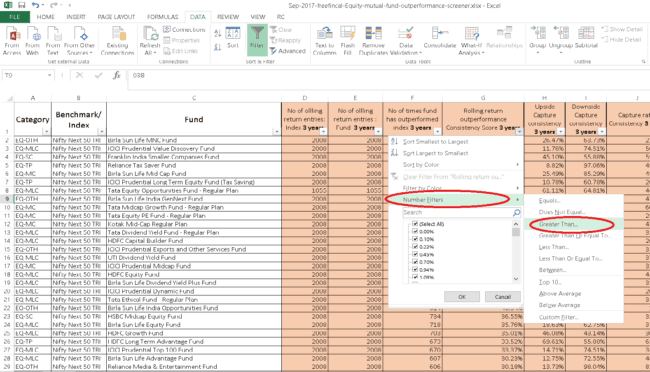Open the Benchmark/Index column filter dropdown
Viewport: 650px width, 372px height.
coord(102,131)
